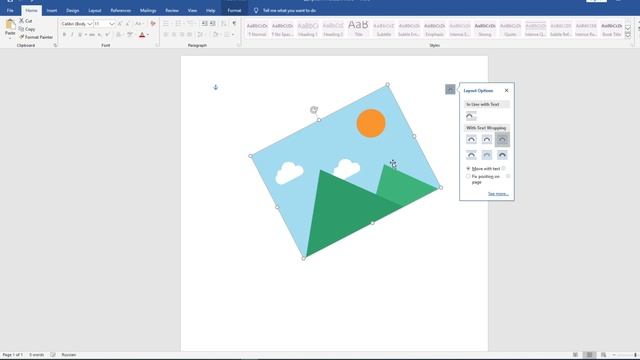Choose Through text wrapping icon
The height and width of the screenshot is (360, 640).
(x=502, y=139)
